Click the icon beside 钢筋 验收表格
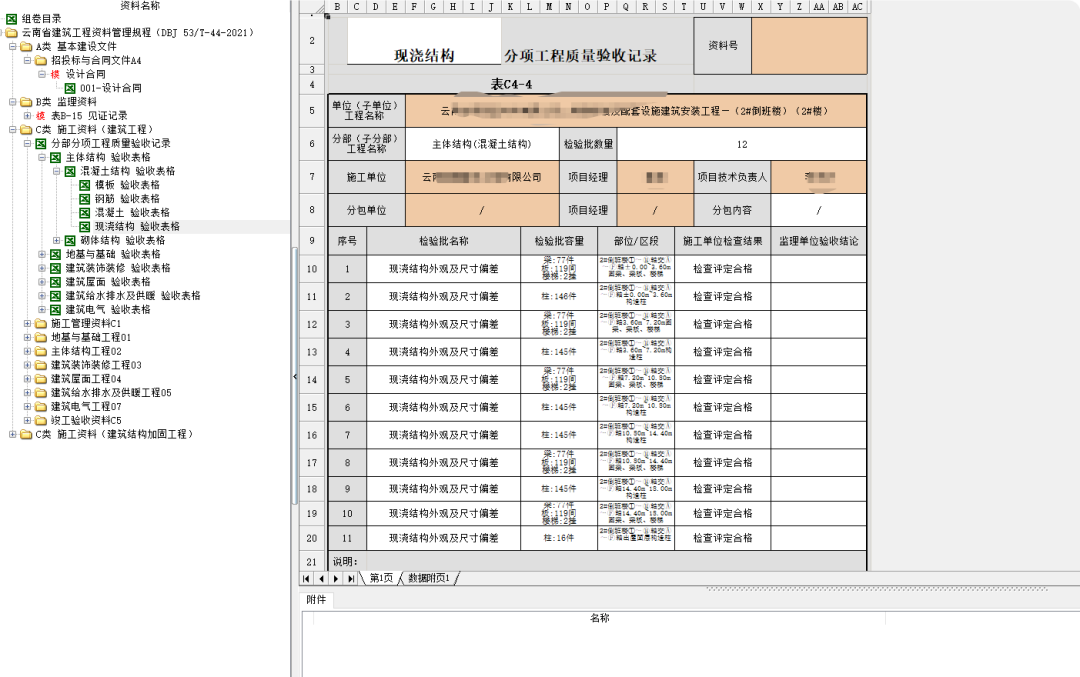The height and width of the screenshot is (677, 1080). (x=85, y=198)
